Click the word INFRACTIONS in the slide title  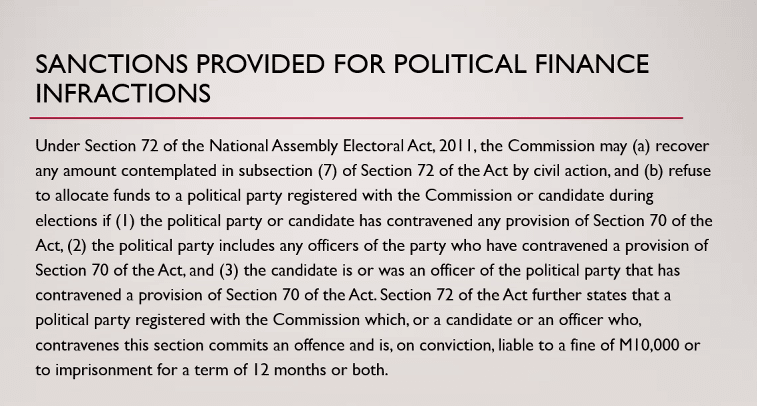click(123, 93)
